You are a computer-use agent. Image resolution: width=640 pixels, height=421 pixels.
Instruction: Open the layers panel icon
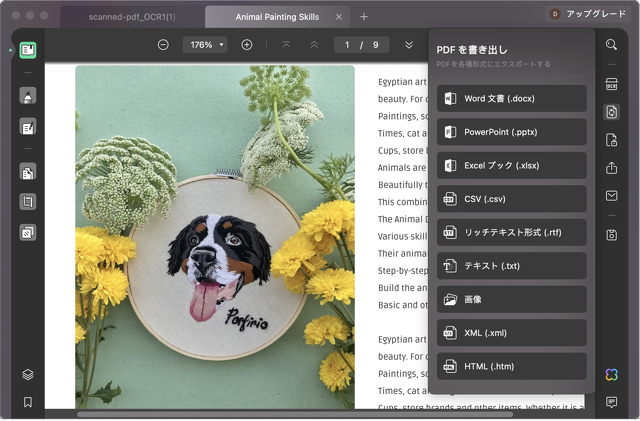click(28, 374)
